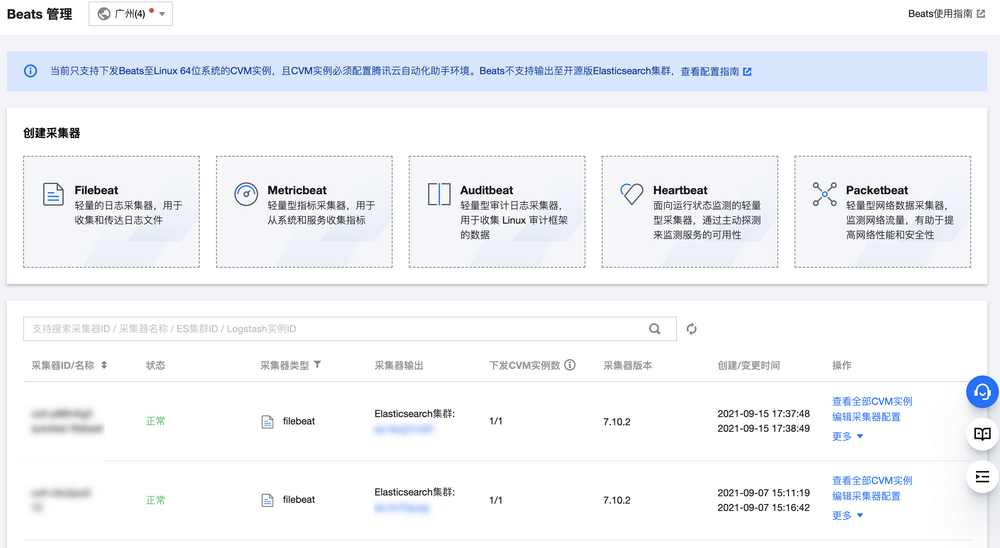Click the 采集器版本 column header
Viewport: 1000px width, 548px height.
coord(628,366)
